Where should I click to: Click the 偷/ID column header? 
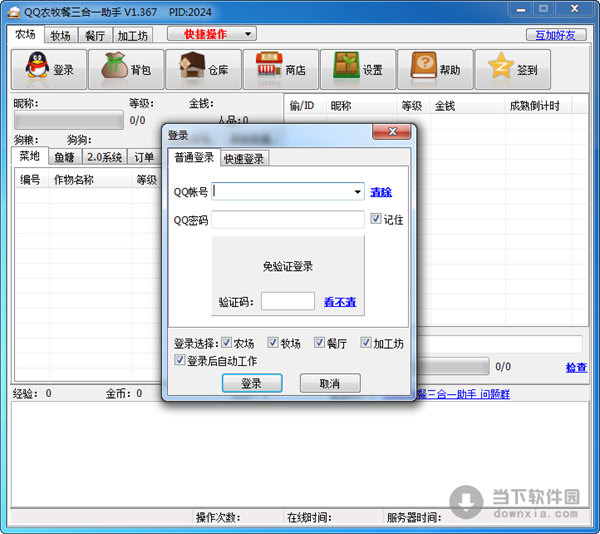point(305,106)
